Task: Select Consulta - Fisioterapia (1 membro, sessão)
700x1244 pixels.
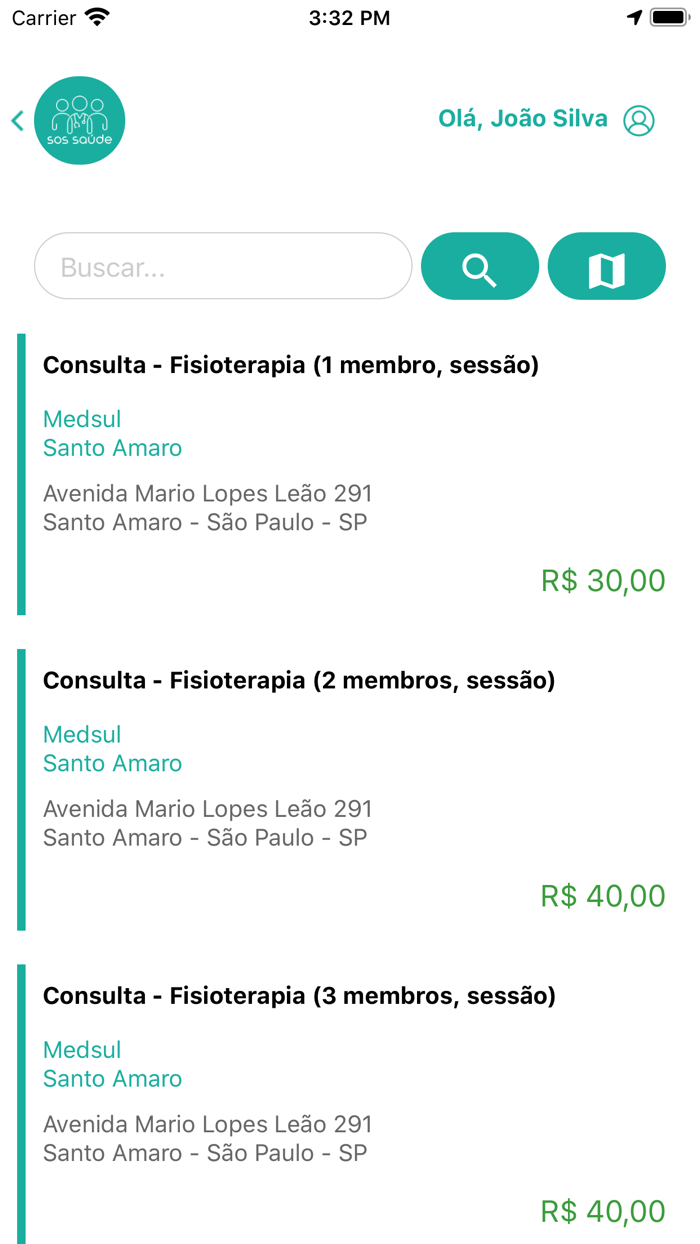Action: pos(291,365)
